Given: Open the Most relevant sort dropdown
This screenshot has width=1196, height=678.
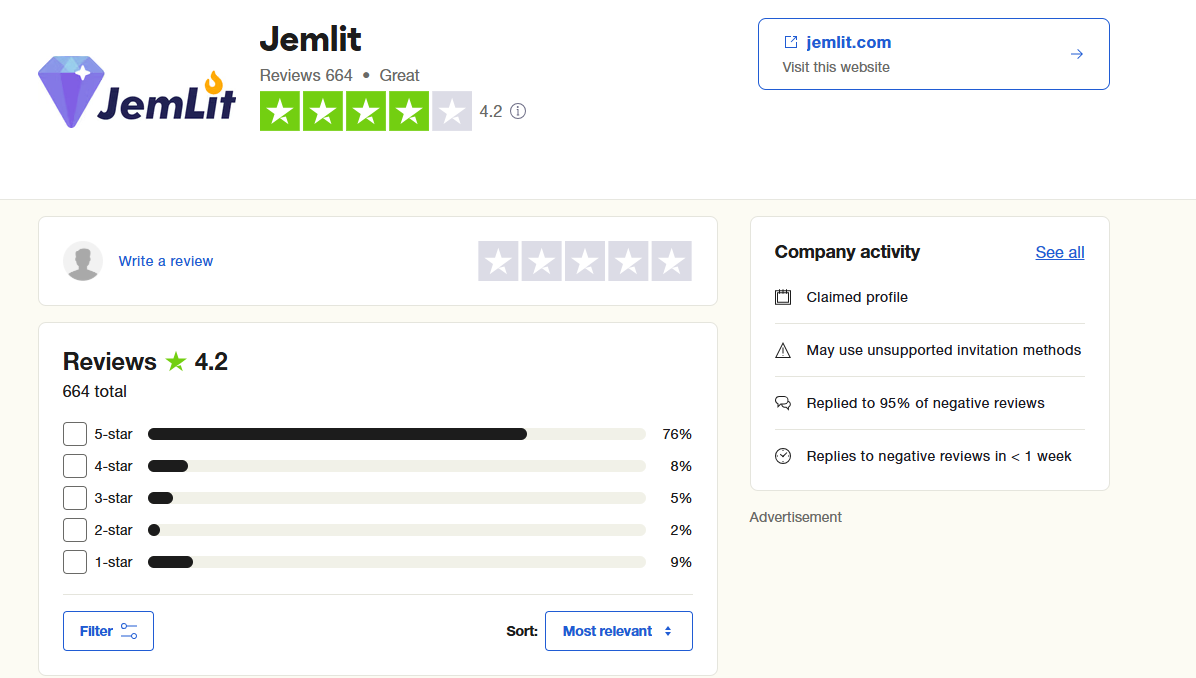Looking at the screenshot, I should 619,631.
